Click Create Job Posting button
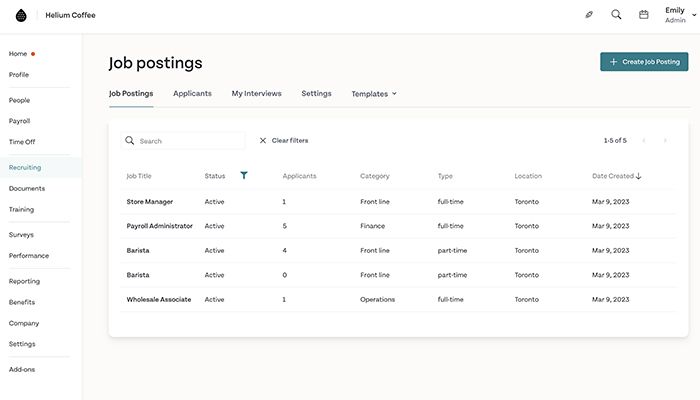The height and width of the screenshot is (400, 700). coord(644,62)
